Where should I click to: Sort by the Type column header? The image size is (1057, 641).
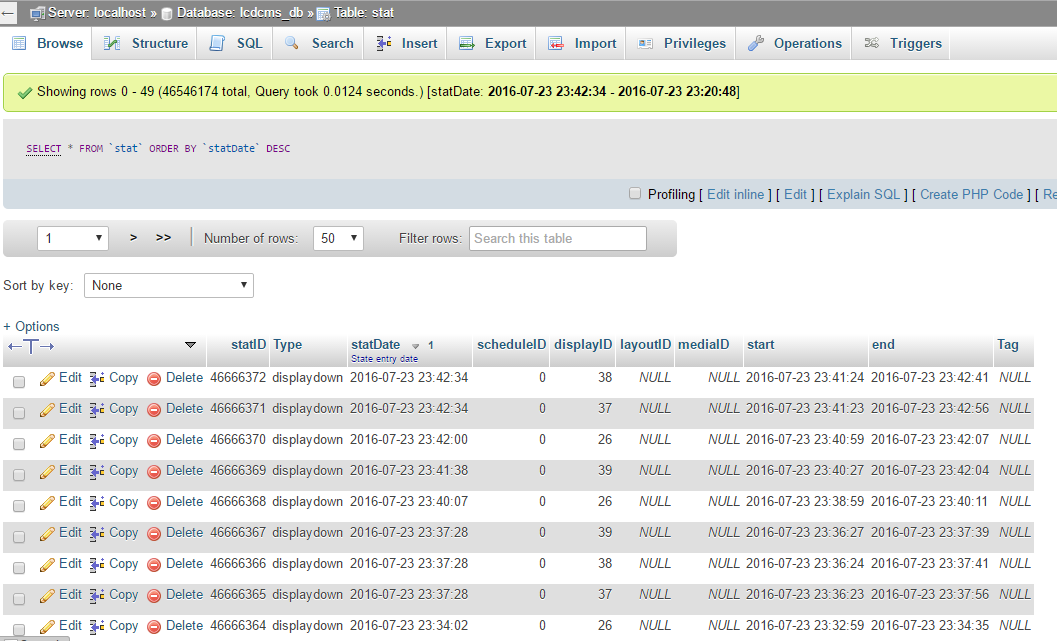coord(288,344)
